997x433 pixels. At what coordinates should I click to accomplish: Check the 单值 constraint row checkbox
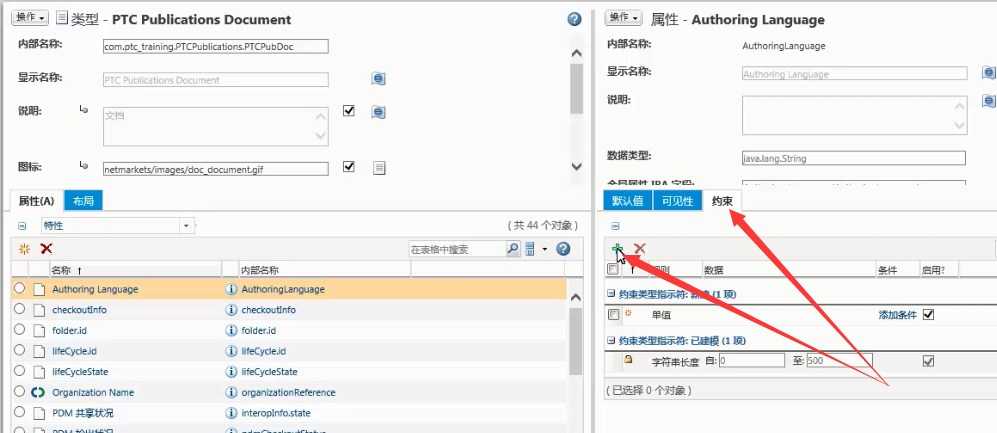click(613, 314)
